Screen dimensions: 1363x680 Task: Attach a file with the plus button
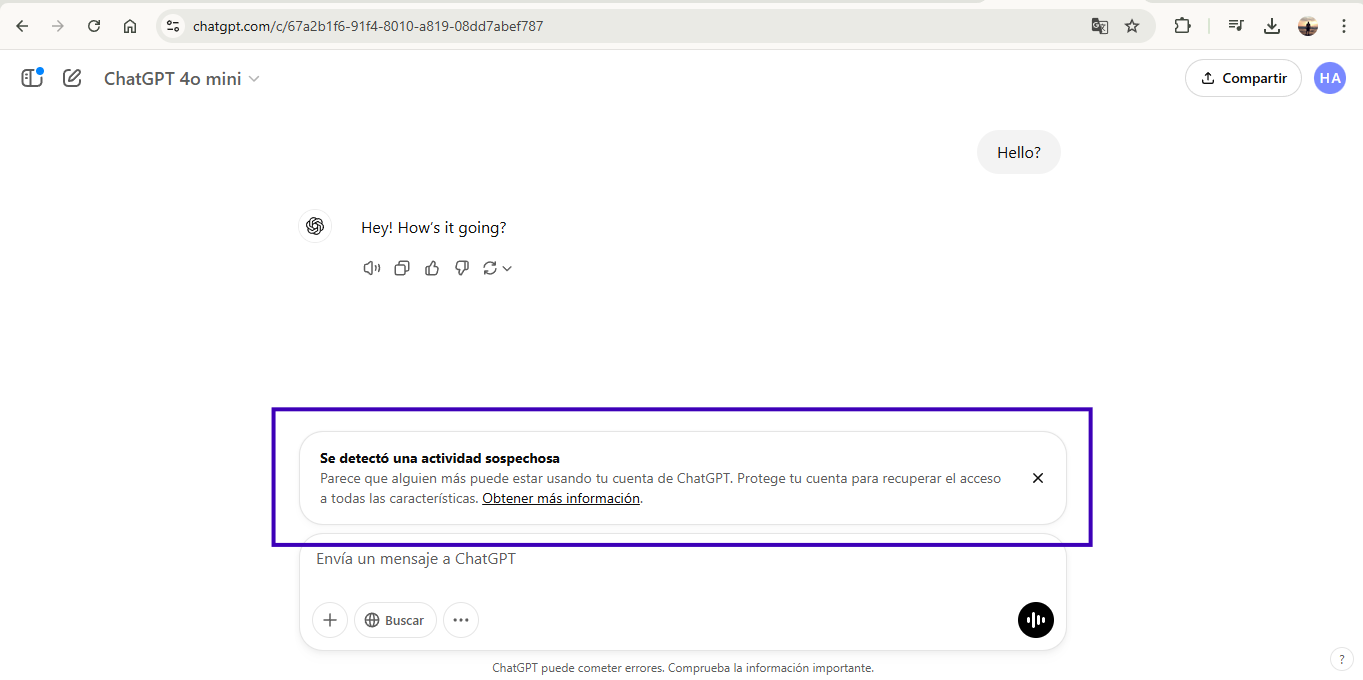[x=330, y=620]
